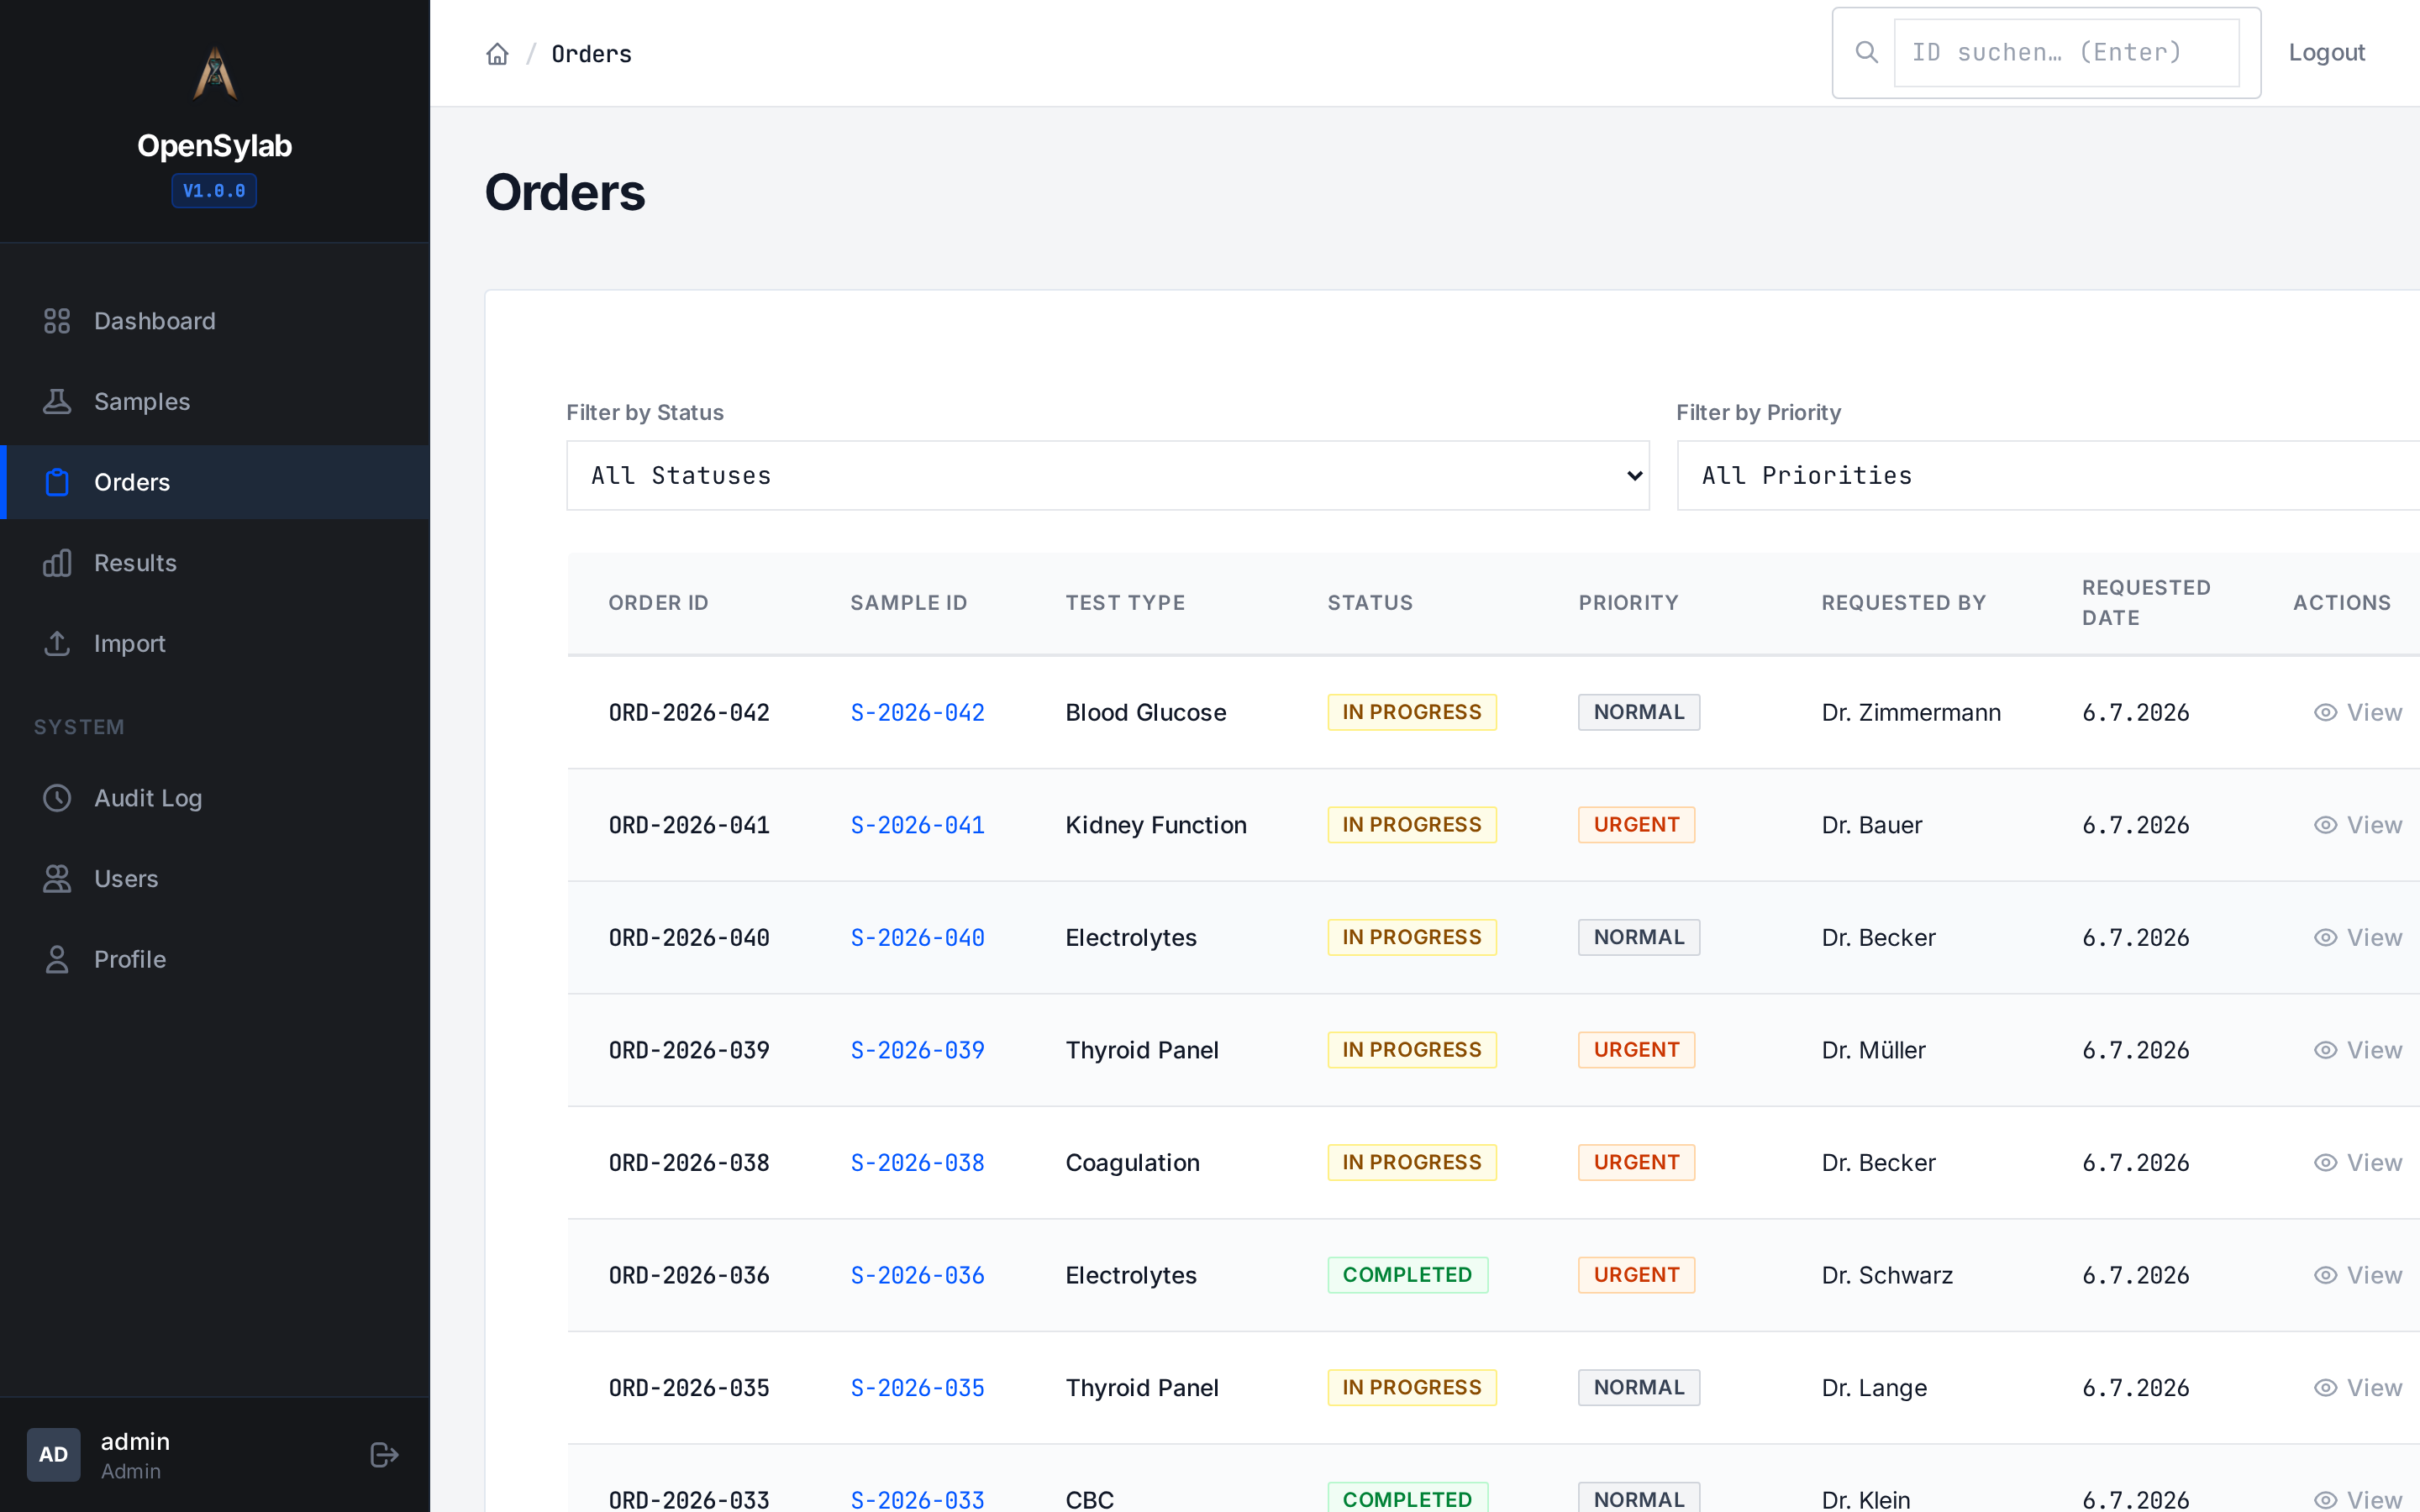Focus the ID search input field
Screen dimensions: 2420x1512
coord(2066,52)
